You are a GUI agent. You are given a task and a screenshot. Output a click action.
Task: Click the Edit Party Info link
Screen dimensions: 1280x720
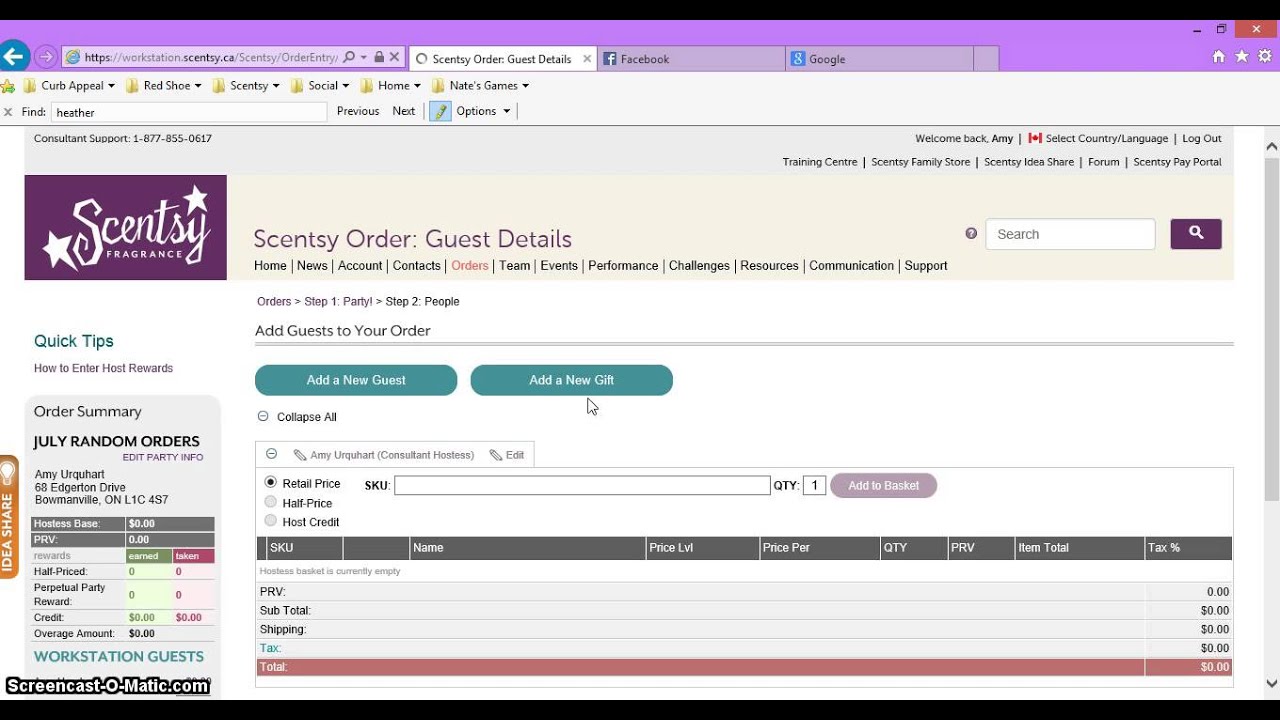pos(163,457)
